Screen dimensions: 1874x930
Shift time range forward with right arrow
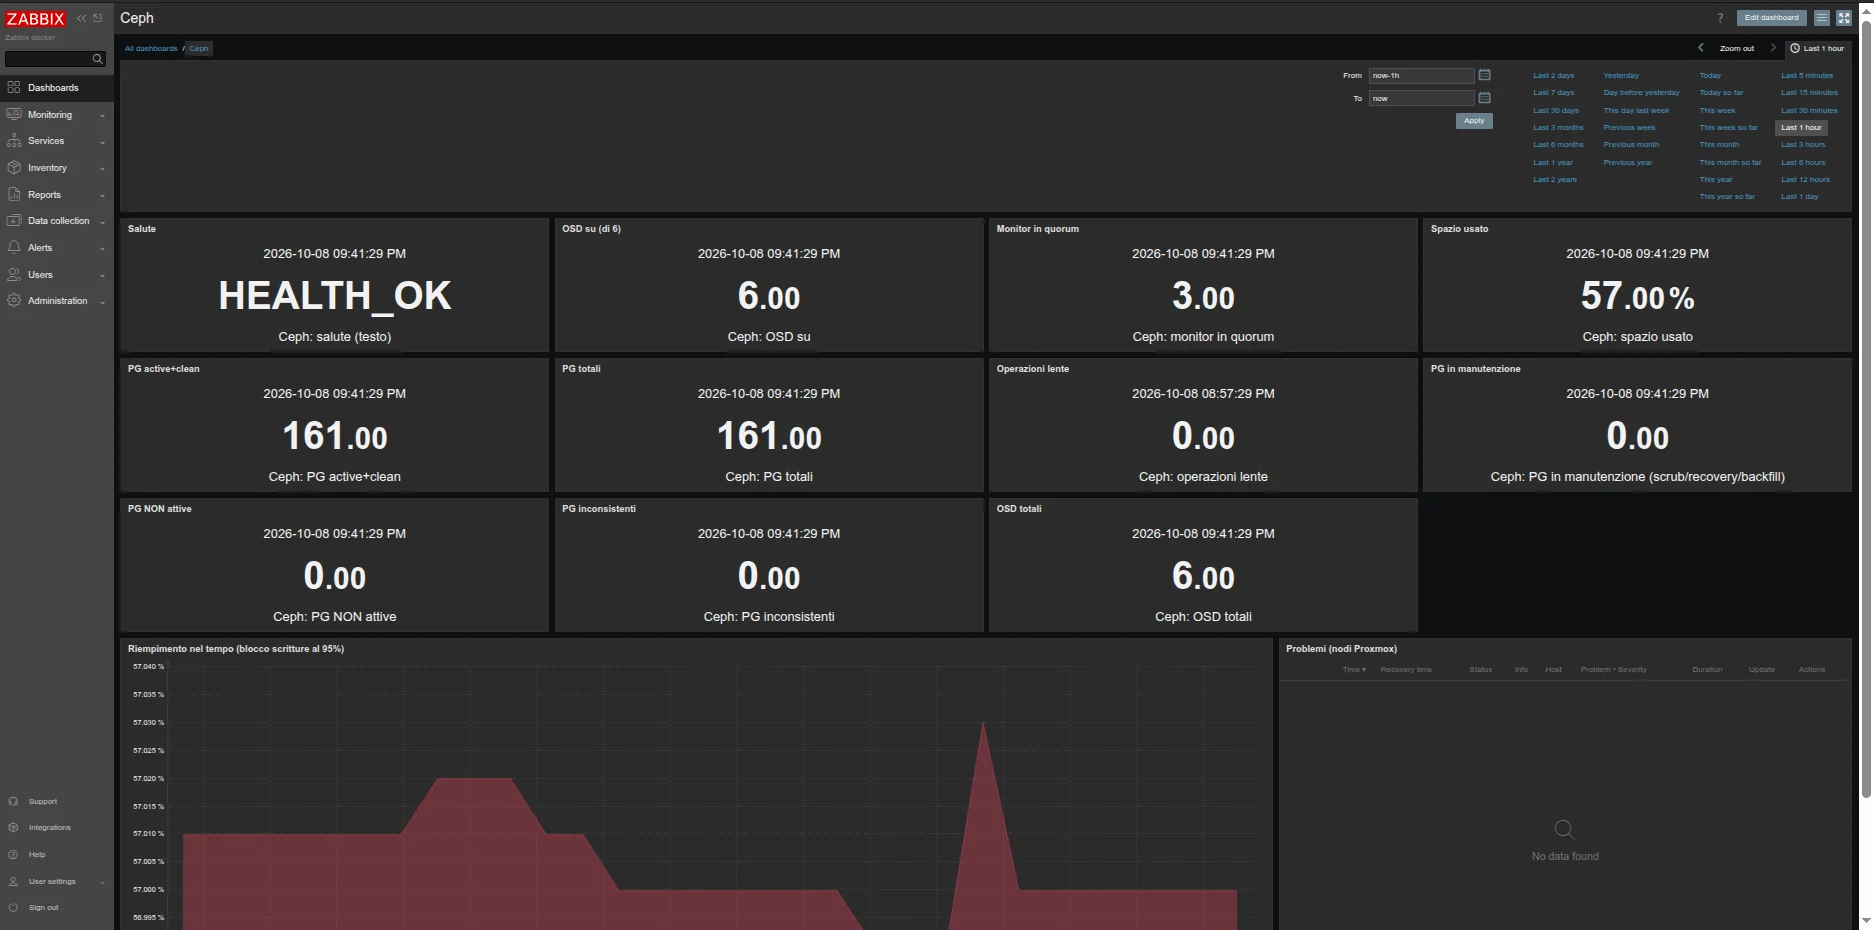(x=1773, y=48)
